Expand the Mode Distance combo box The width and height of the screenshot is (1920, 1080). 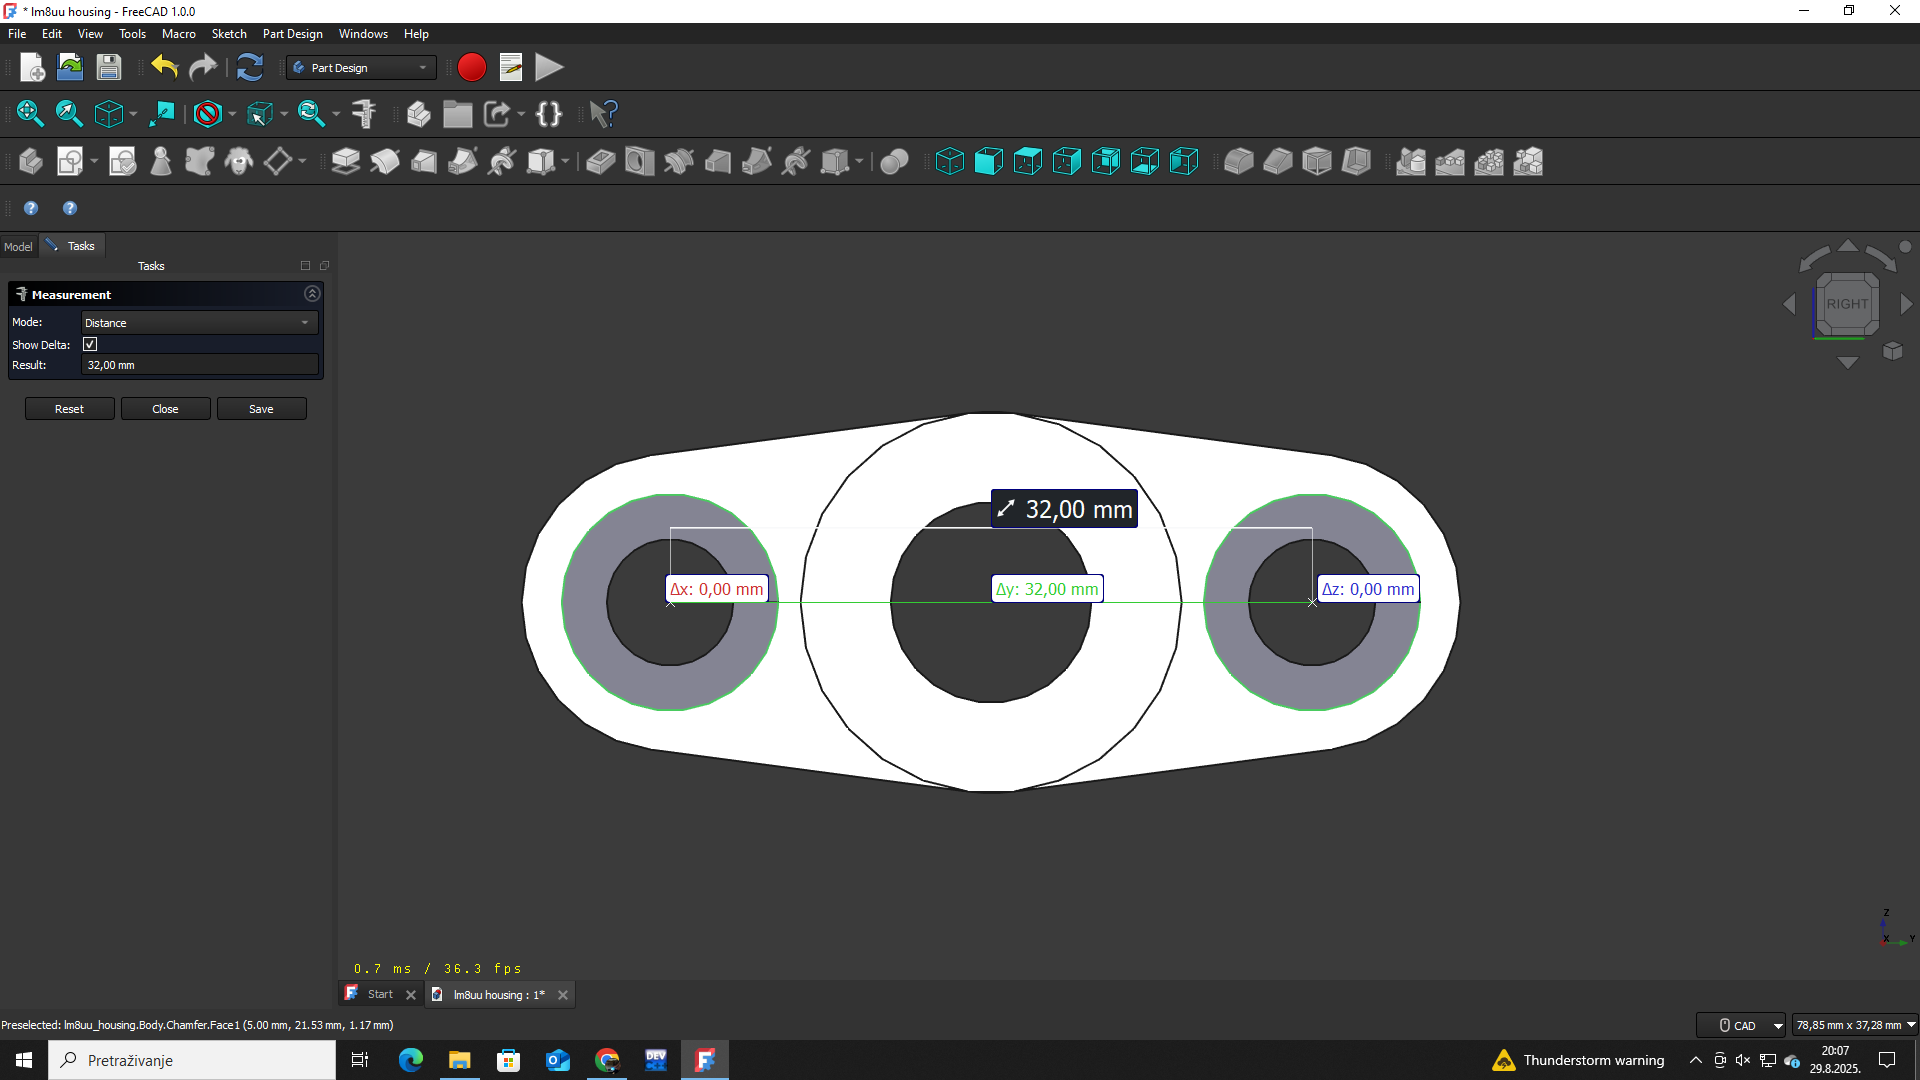pos(199,323)
